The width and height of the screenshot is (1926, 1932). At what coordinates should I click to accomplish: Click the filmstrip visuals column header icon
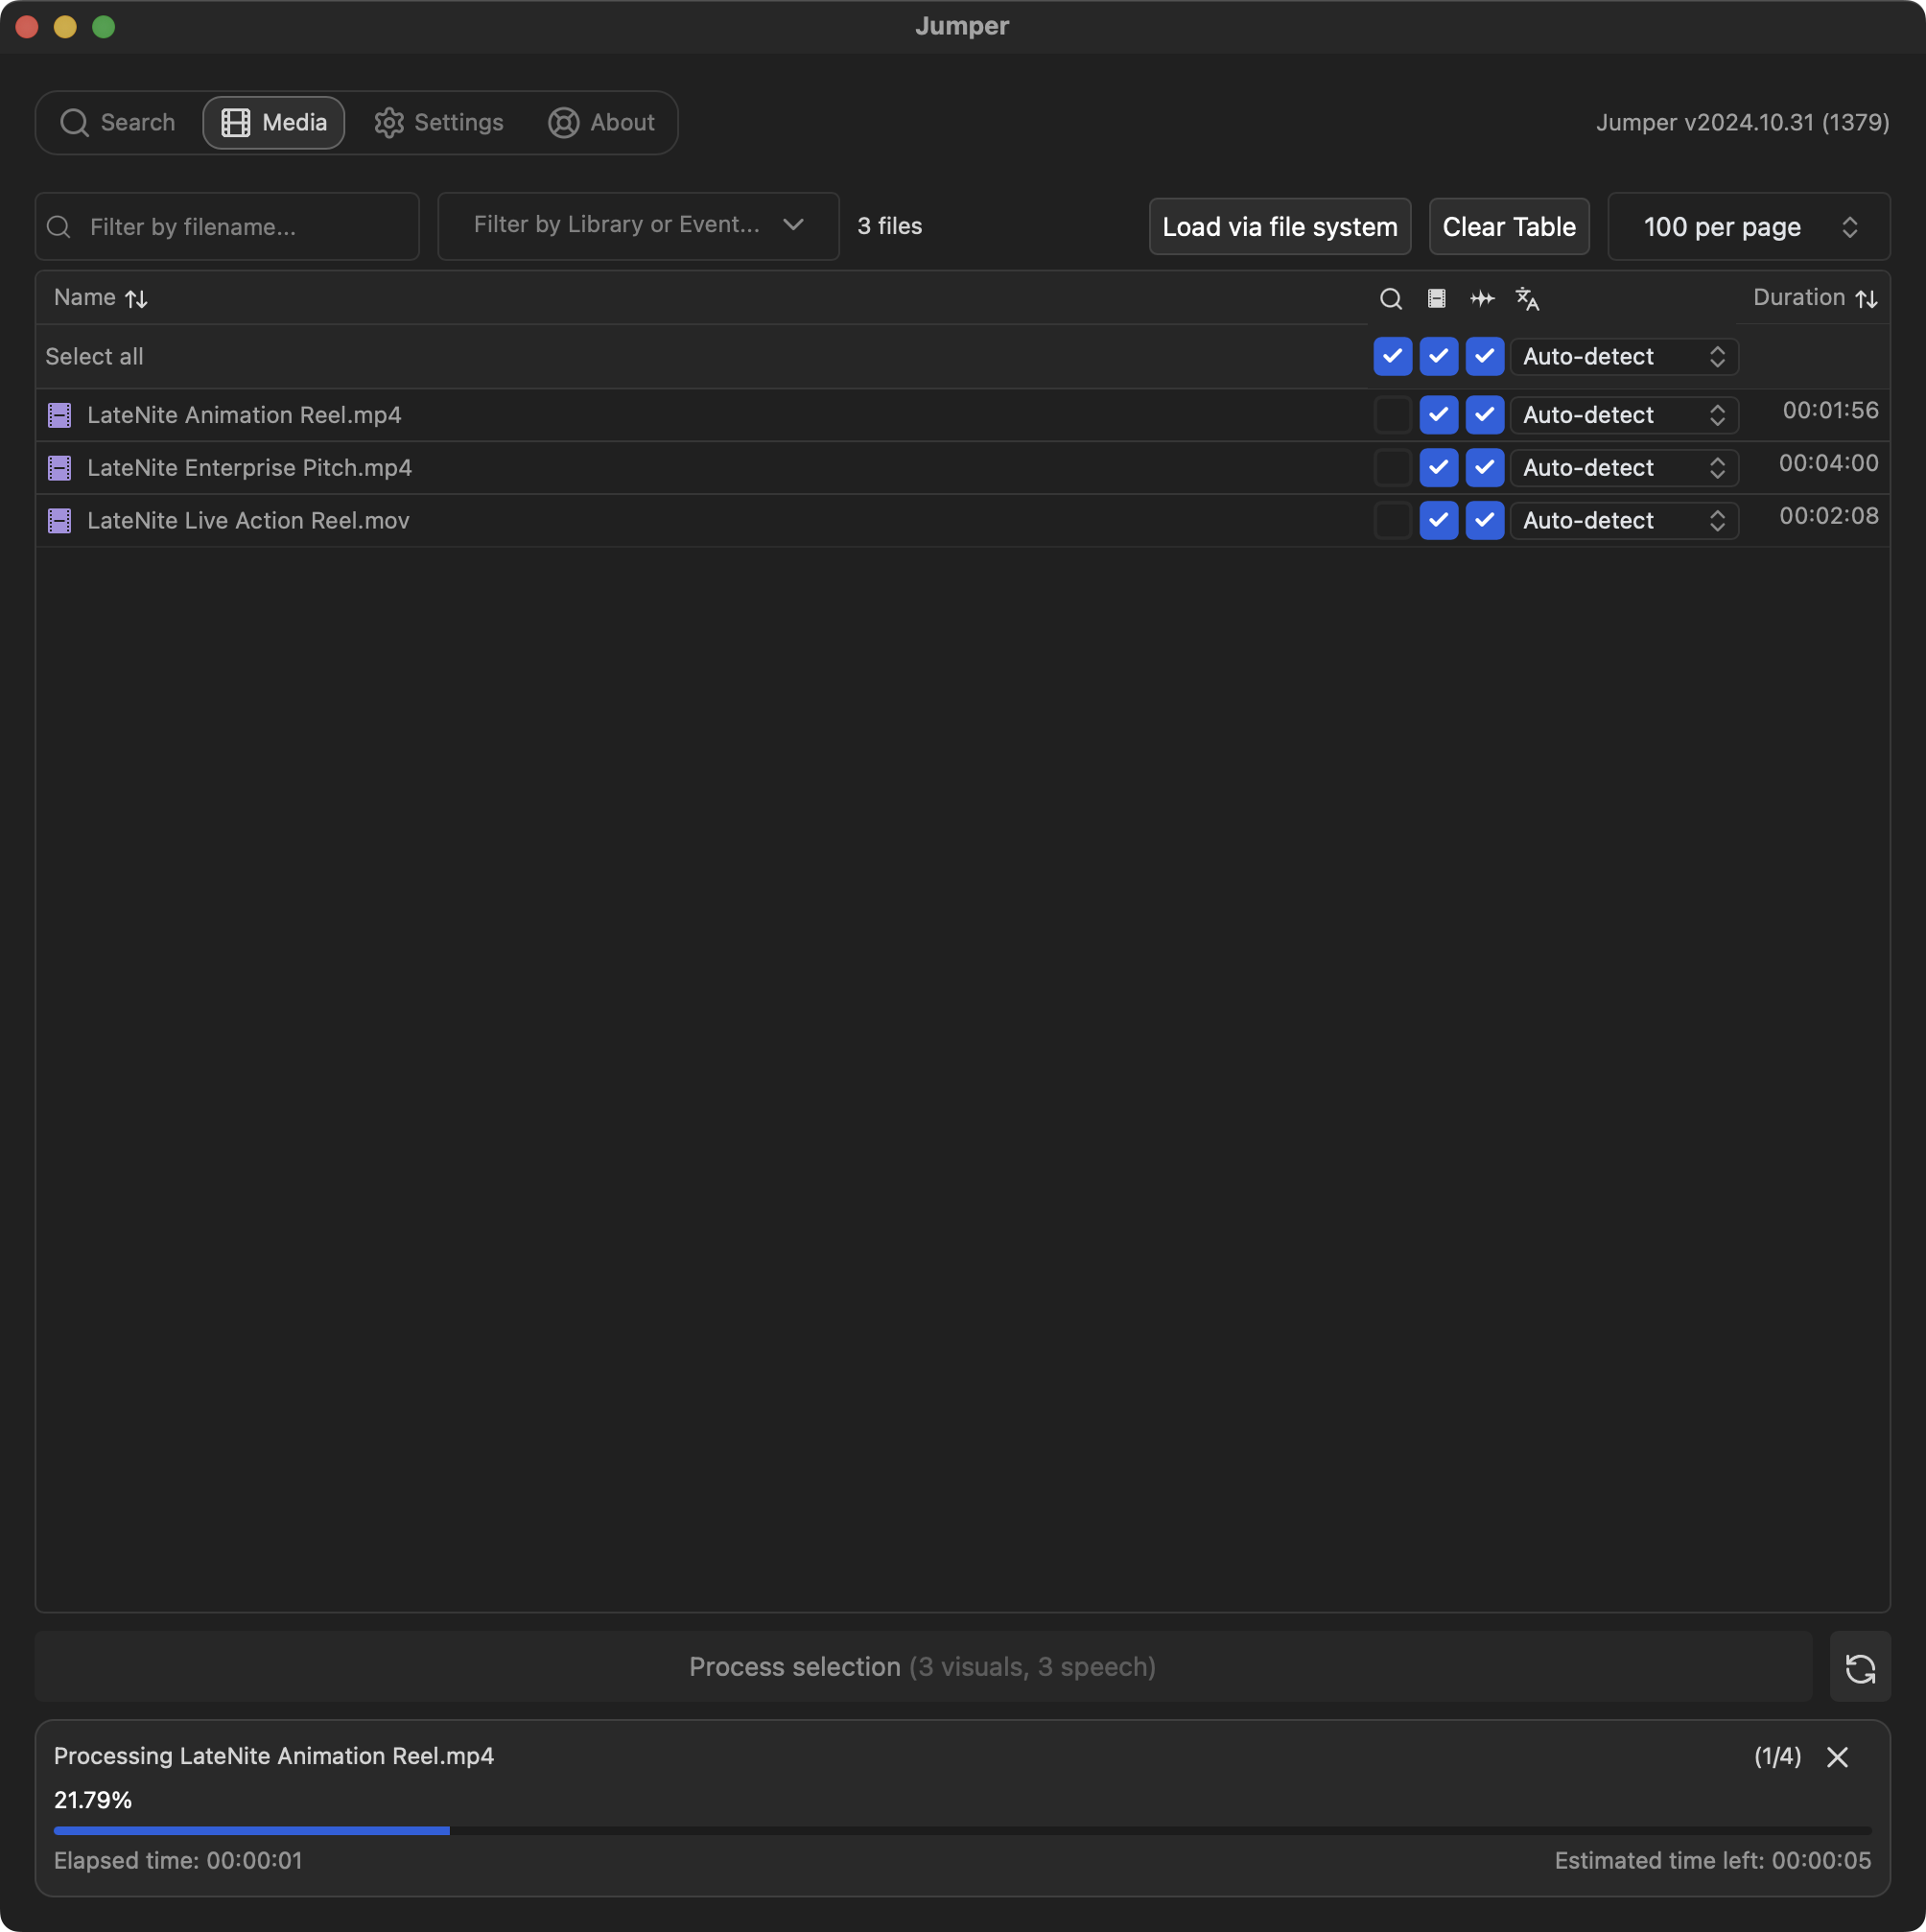[1436, 299]
